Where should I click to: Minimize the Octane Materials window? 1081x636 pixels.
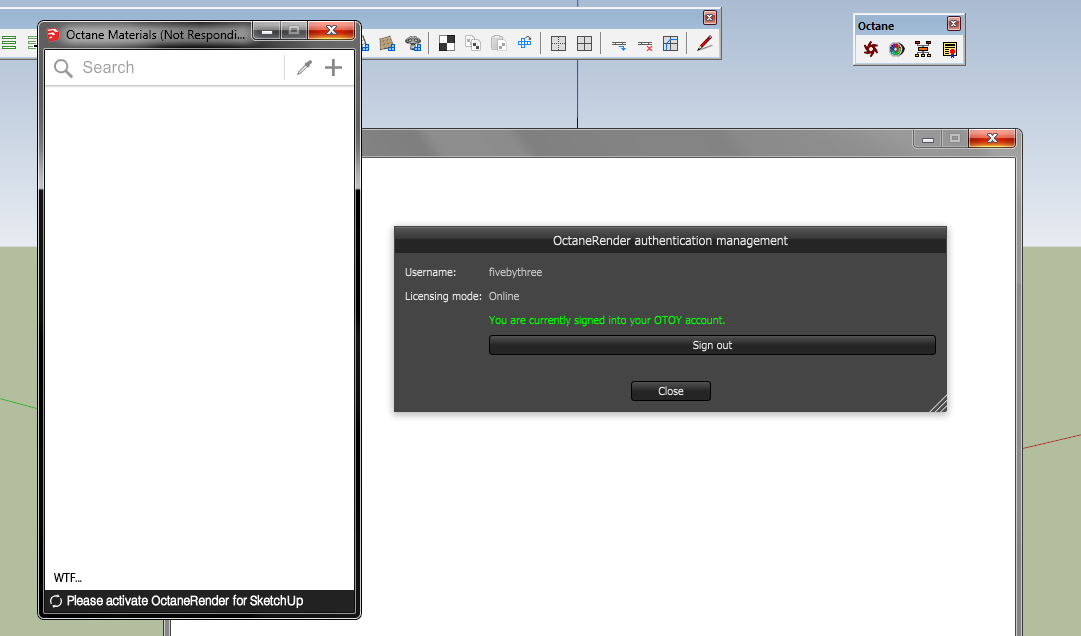(x=267, y=30)
